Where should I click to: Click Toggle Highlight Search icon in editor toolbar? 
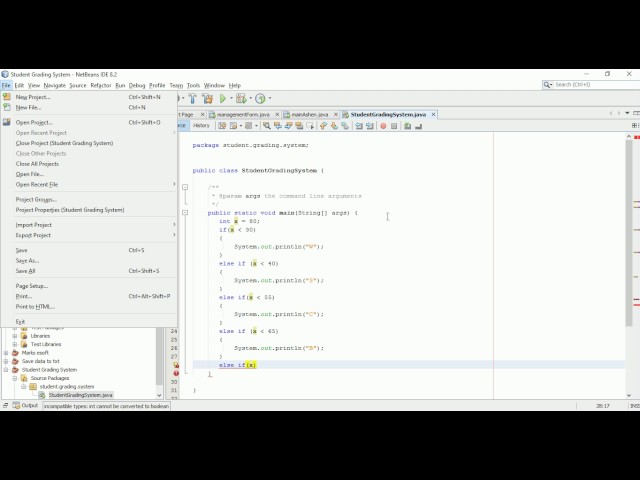tap(299, 126)
